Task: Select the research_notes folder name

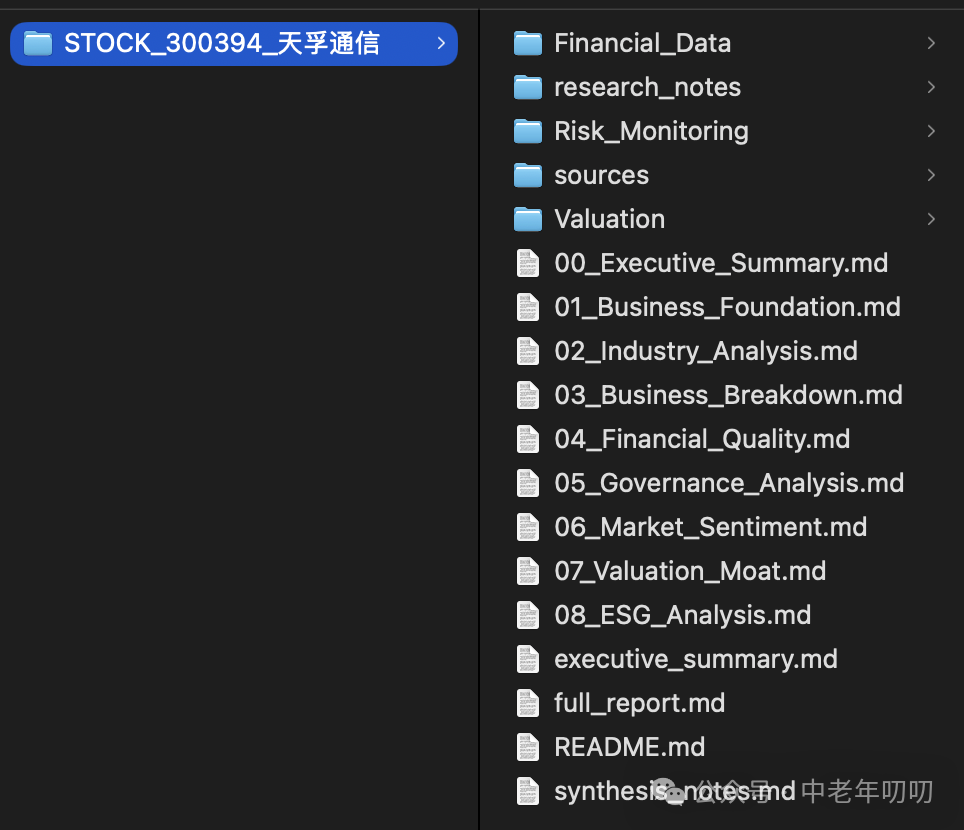Action: [647, 87]
